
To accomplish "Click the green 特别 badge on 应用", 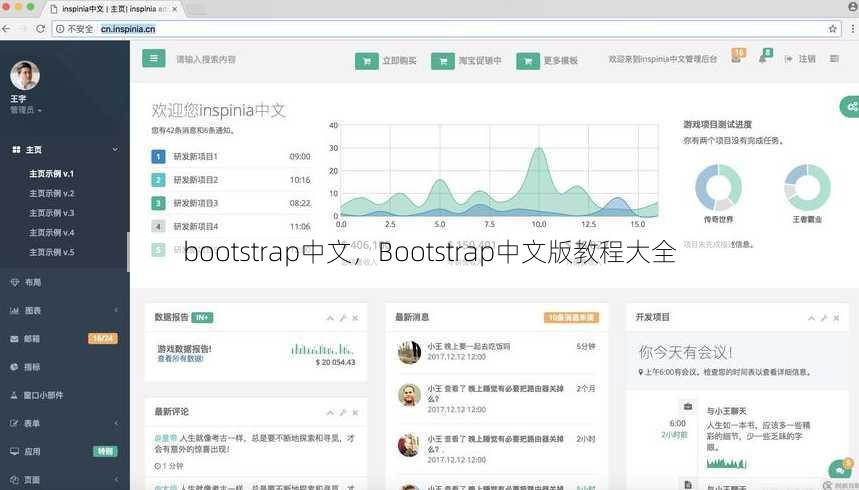I will [105, 452].
